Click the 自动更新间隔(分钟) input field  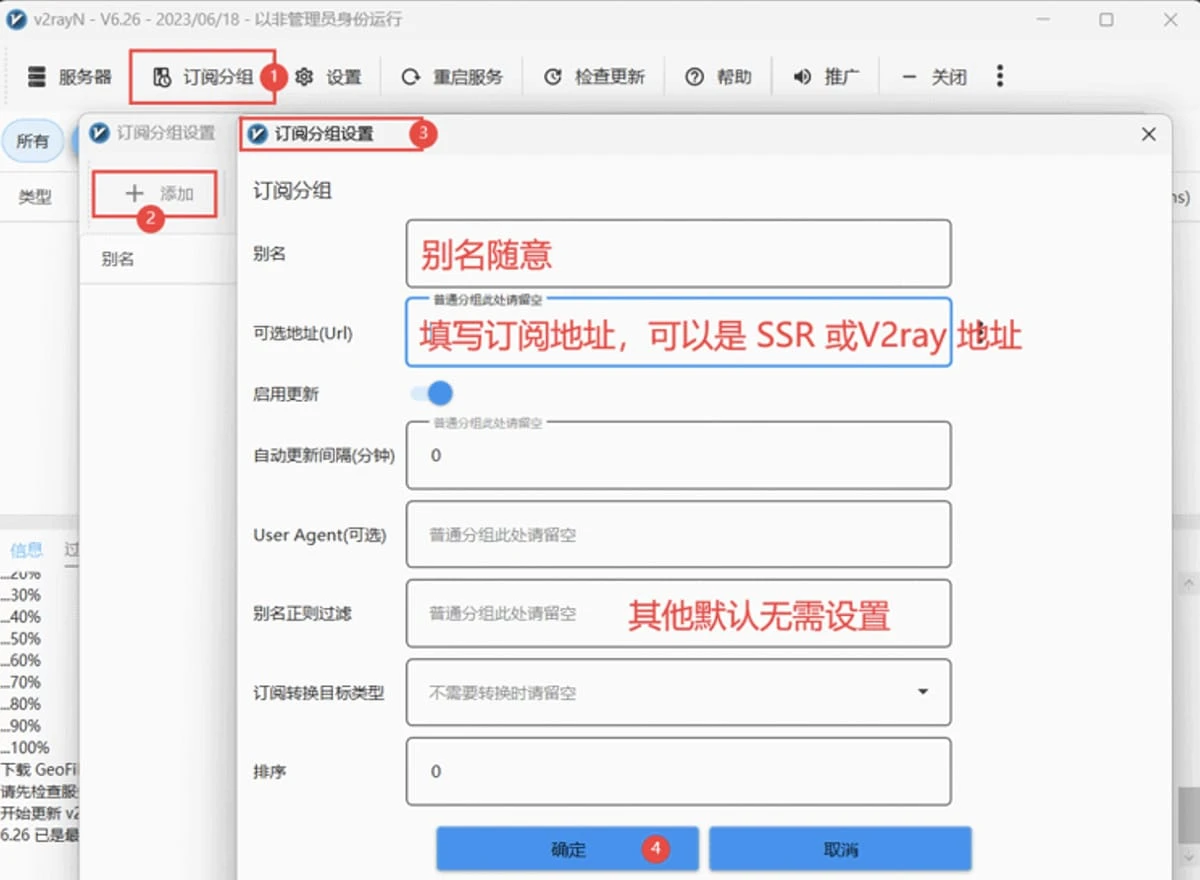click(x=678, y=455)
